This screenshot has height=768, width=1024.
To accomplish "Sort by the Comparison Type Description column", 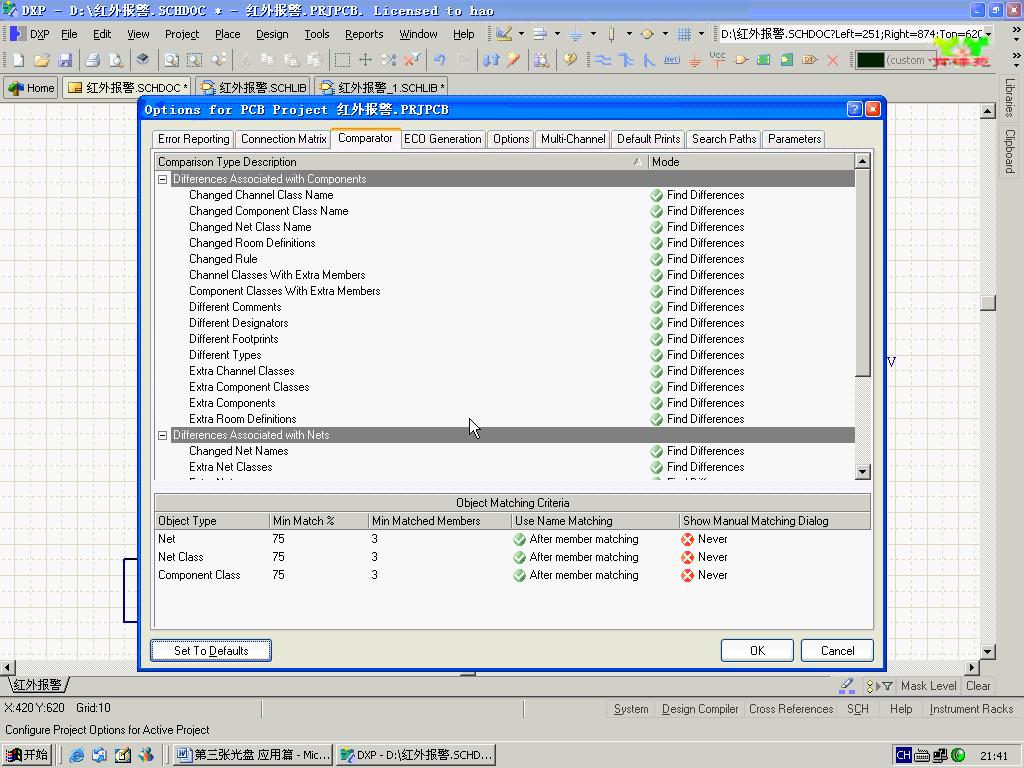I will coord(401,162).
